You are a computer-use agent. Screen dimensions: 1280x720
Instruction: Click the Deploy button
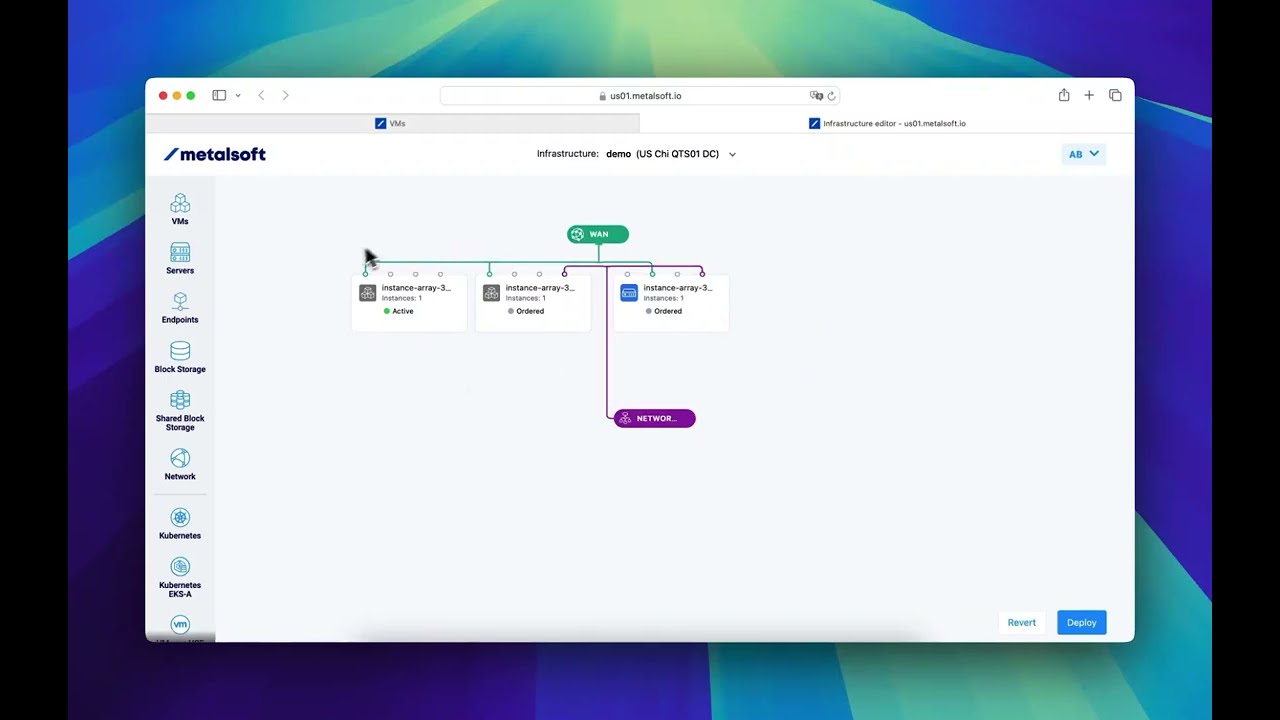pyautogui.click(x=1082, y=622)
